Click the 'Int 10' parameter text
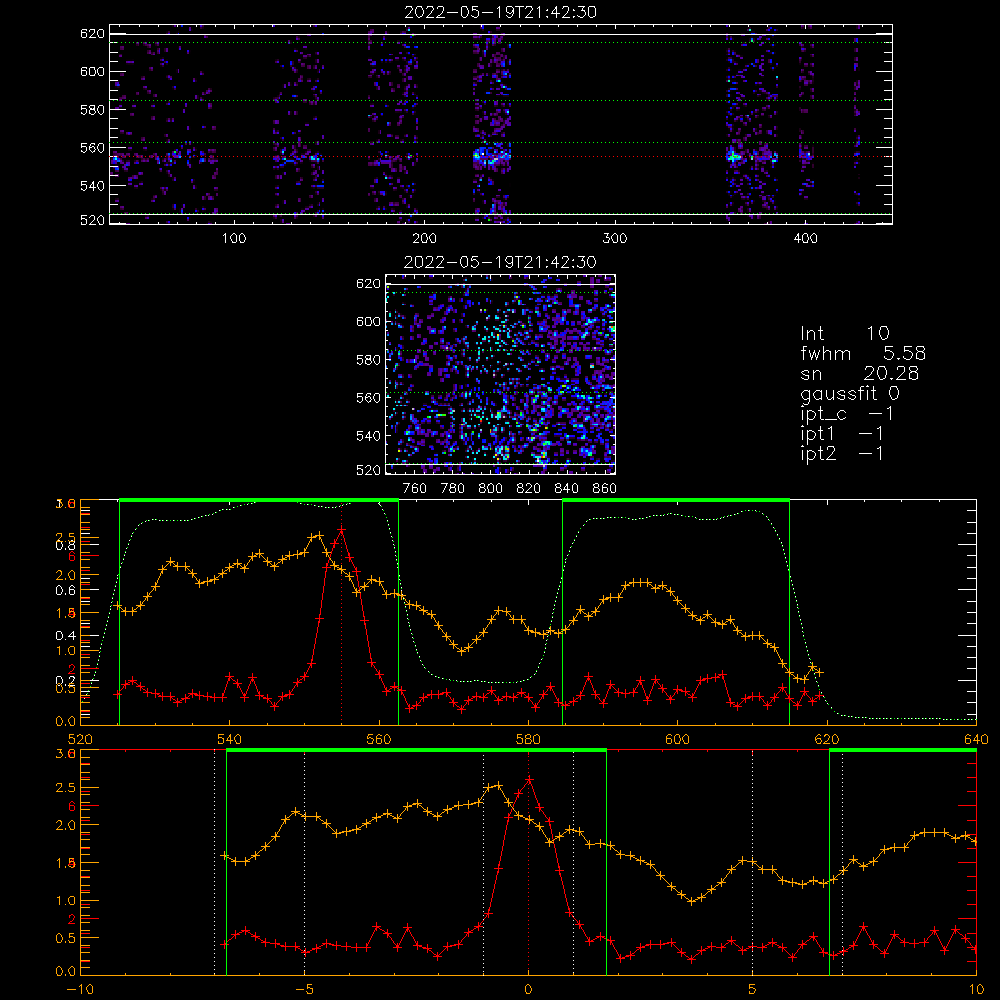The width and height of the screenshot is (1000, 1000). click(844, 333)
